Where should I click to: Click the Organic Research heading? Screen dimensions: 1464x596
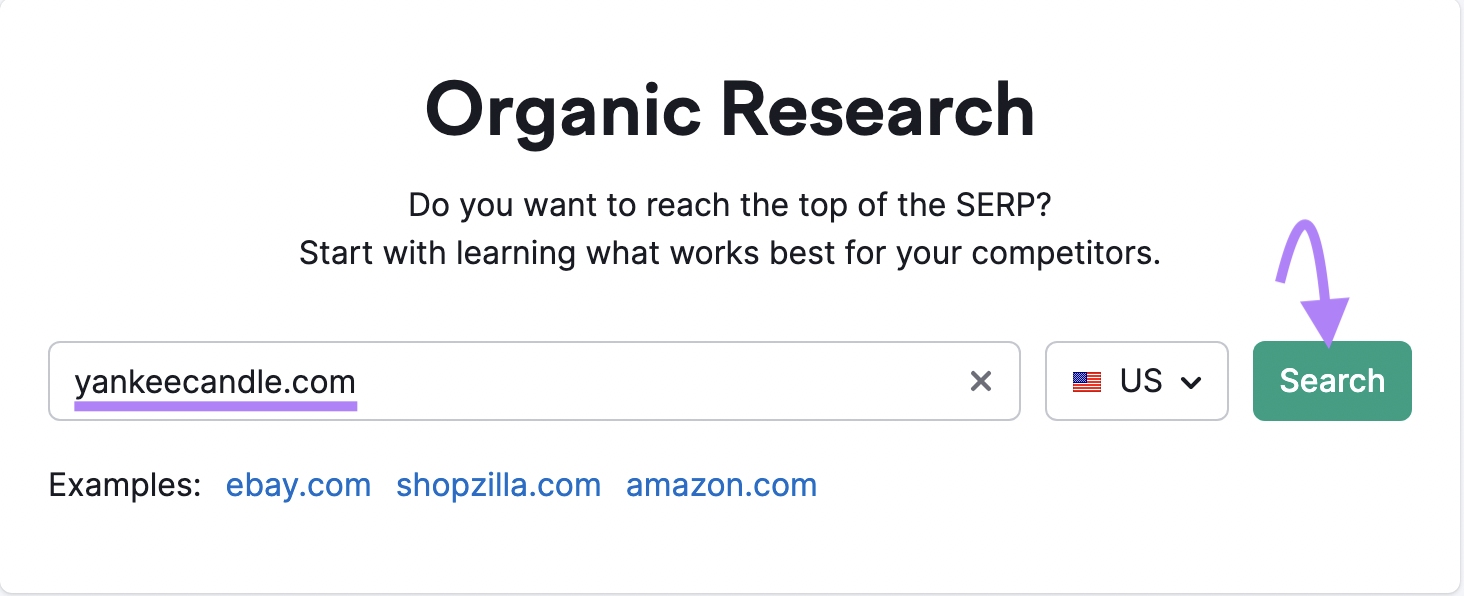click(730, 108)
